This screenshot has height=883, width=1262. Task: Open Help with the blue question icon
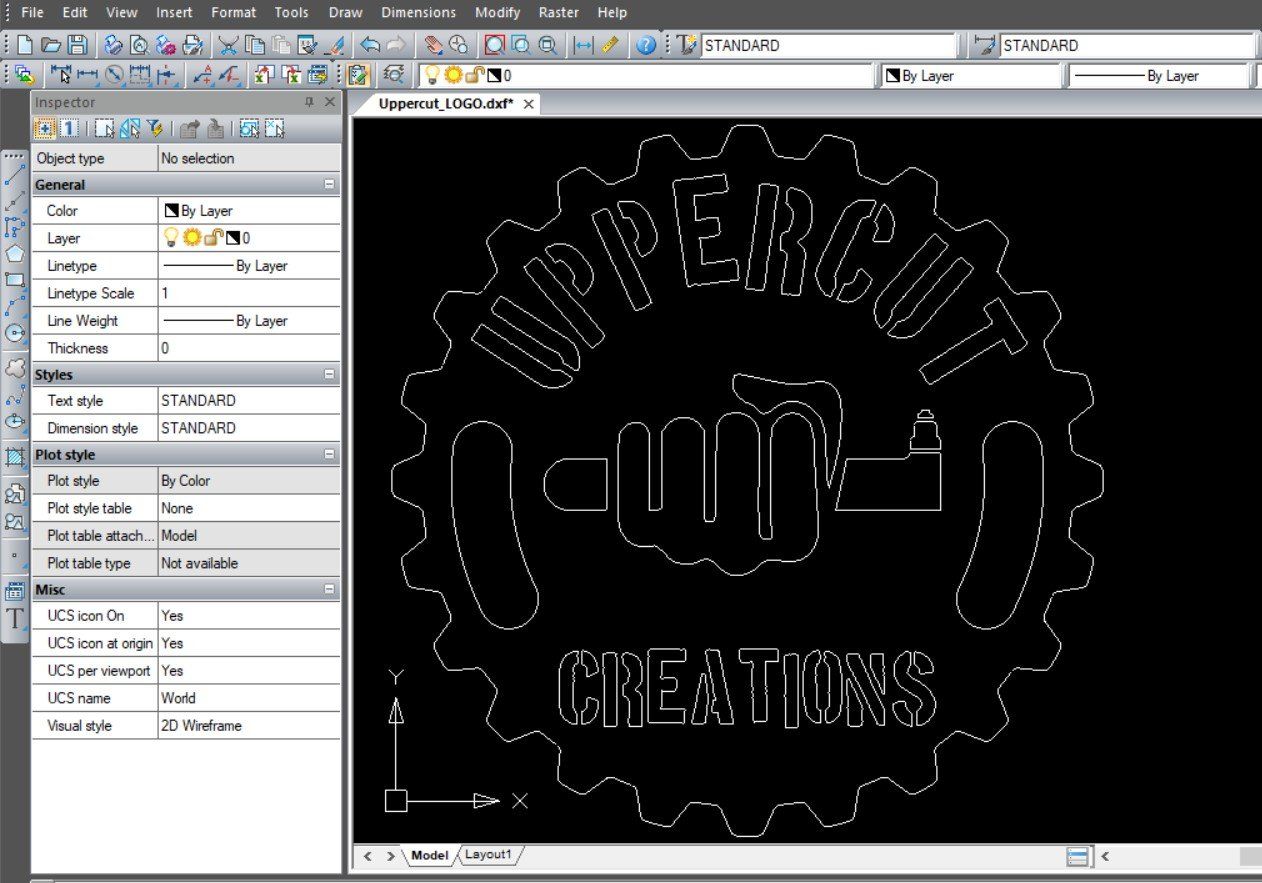click(x=646, y=45)
